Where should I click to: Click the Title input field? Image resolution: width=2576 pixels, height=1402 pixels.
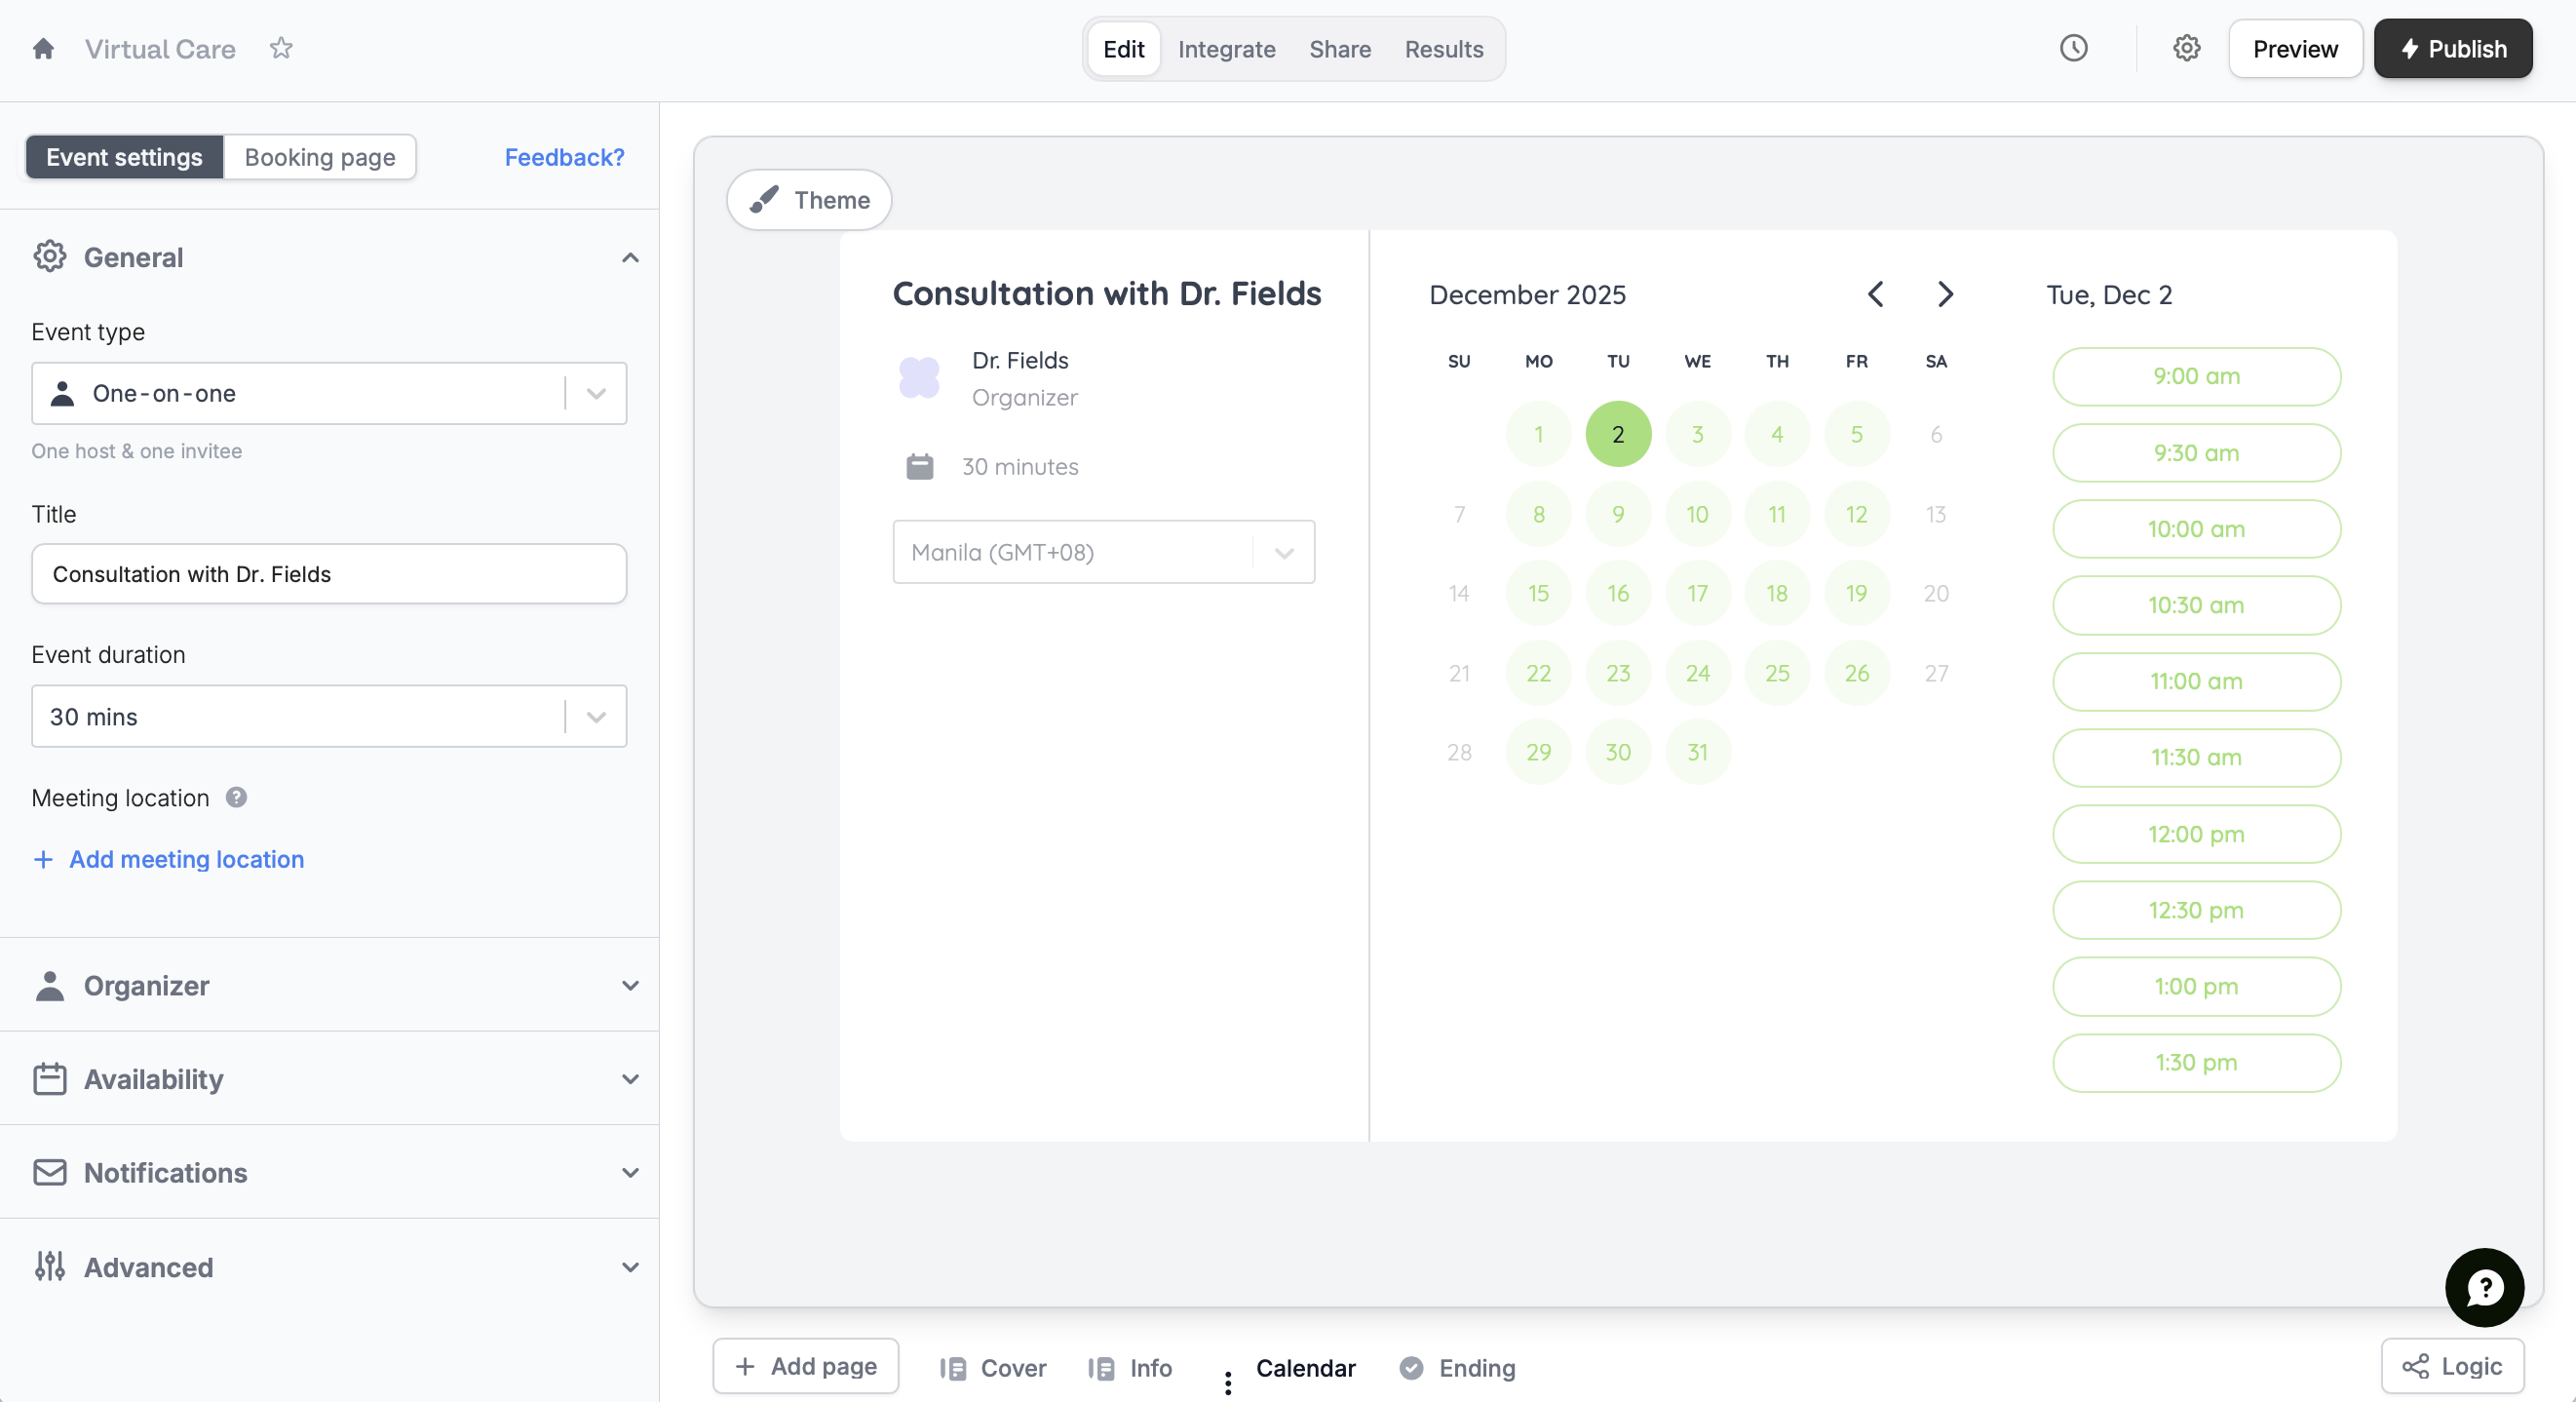(x=329, y=573)
